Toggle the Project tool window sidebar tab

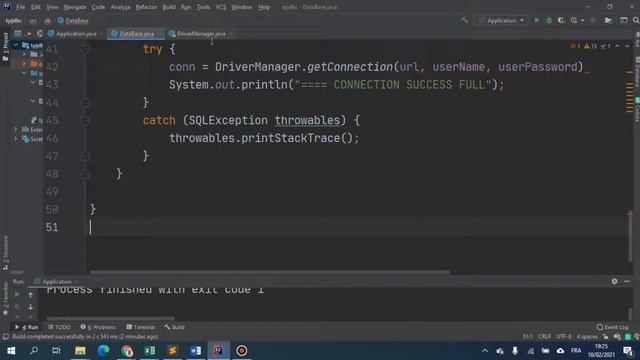pyautogui.click(x=5, y=47)
